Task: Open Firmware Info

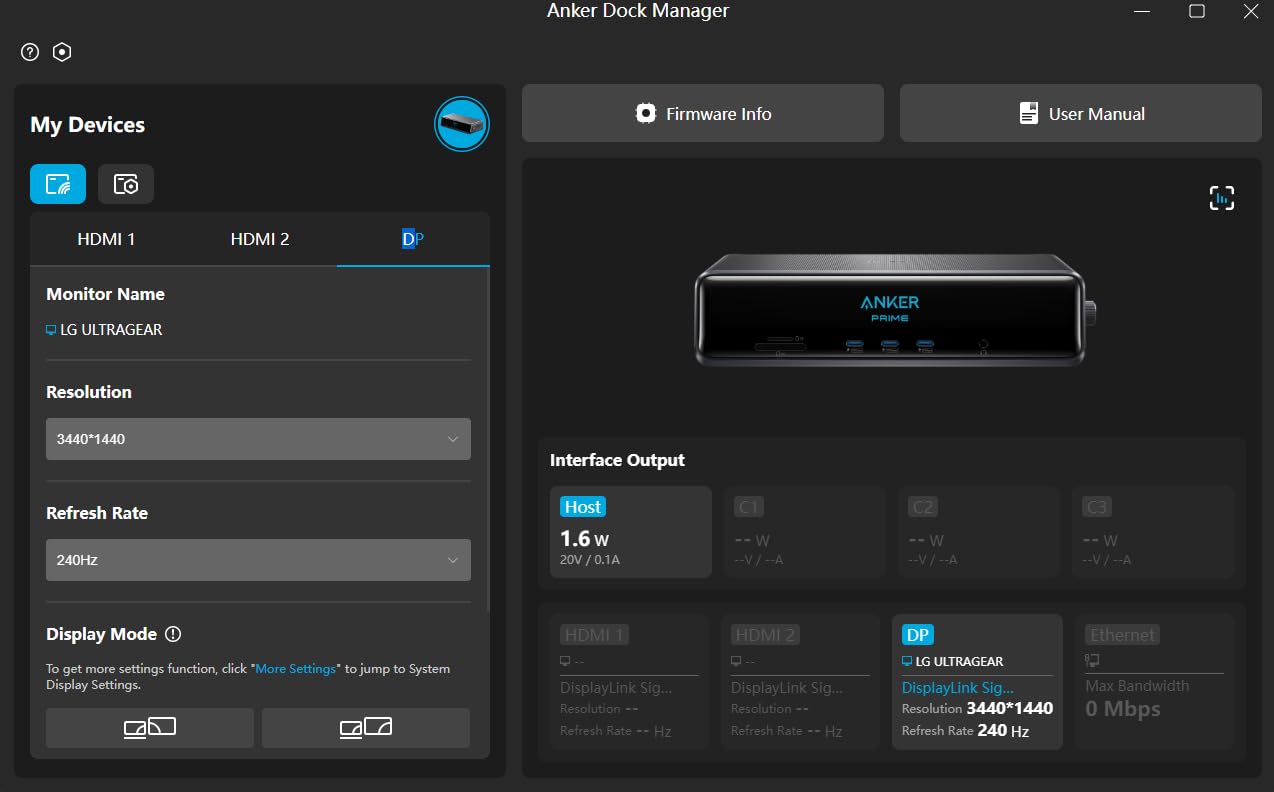Action: (703, 113)
